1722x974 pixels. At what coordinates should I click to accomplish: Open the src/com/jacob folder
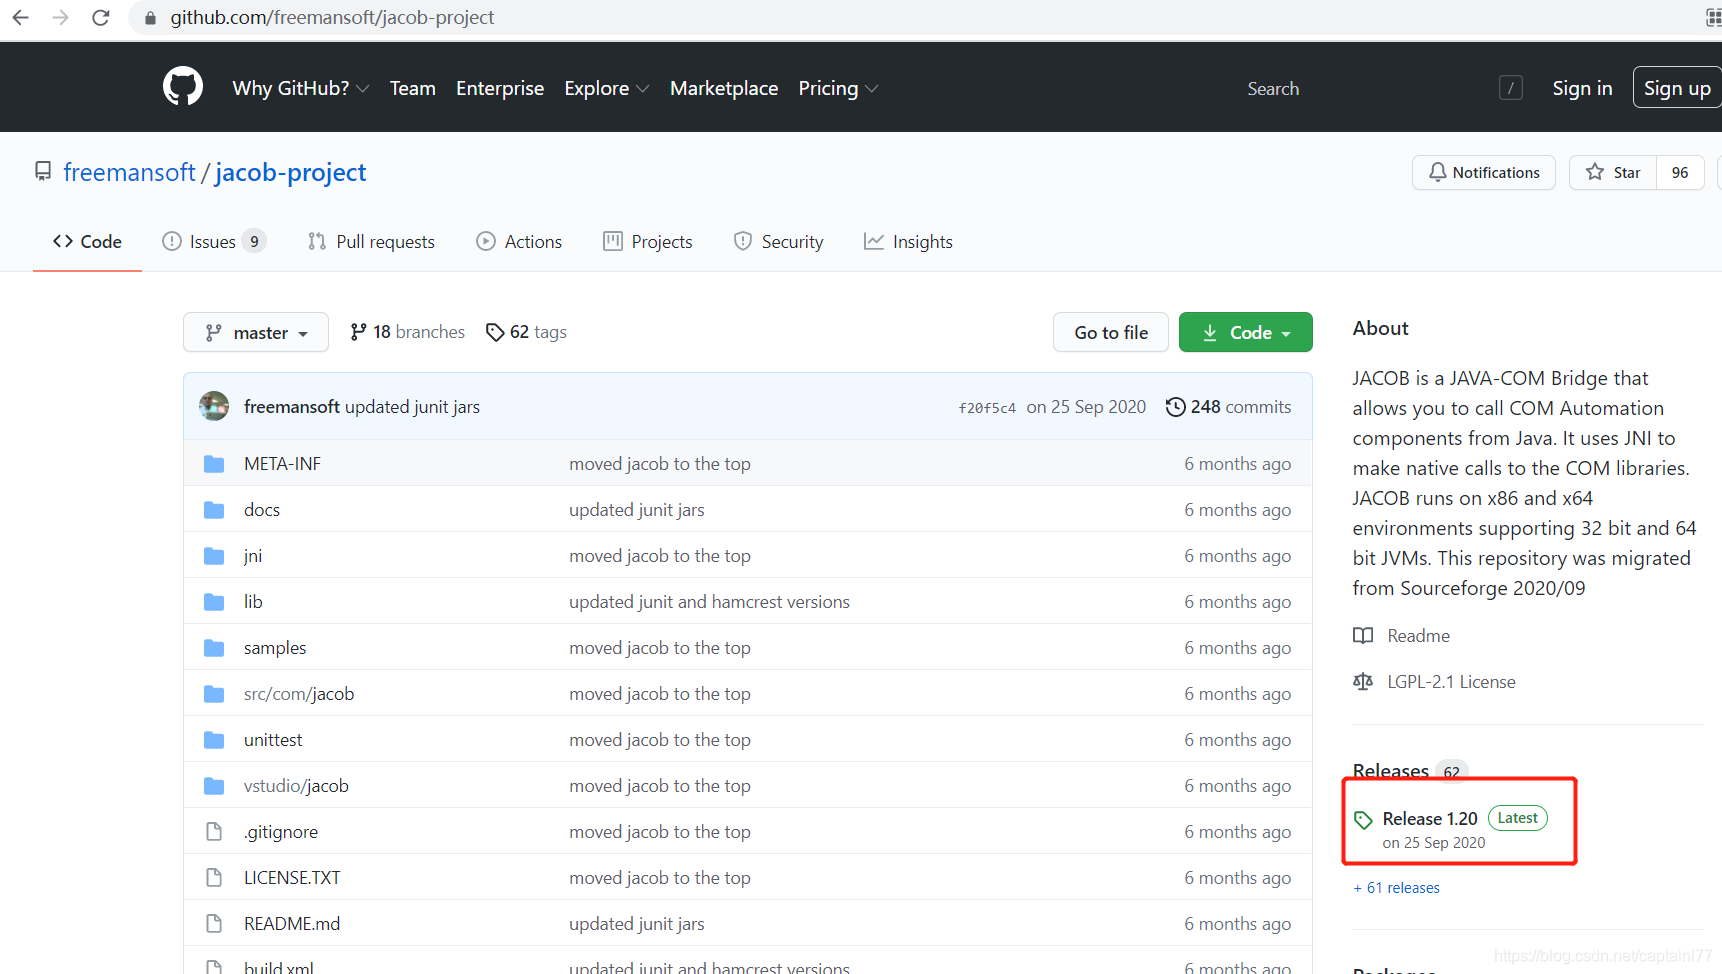(299, 694)
